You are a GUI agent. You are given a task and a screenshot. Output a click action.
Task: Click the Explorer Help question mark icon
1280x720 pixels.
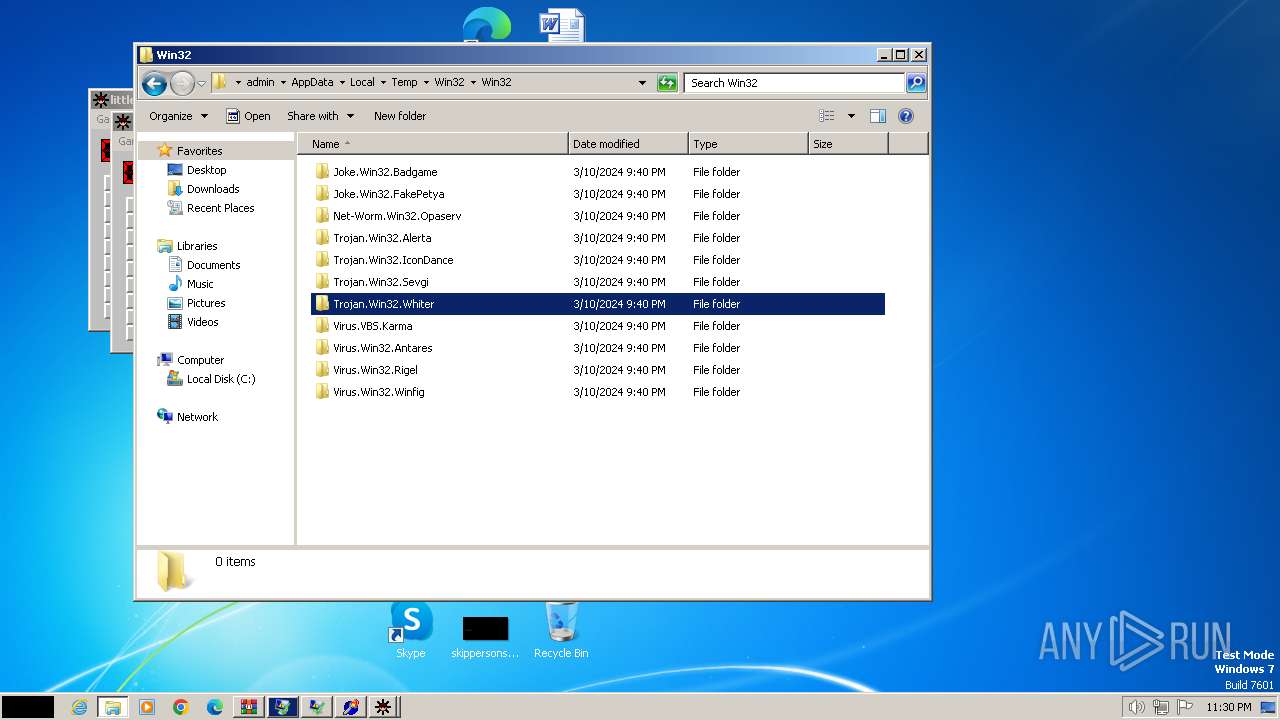pyautogui.click(x=905, y=116)
